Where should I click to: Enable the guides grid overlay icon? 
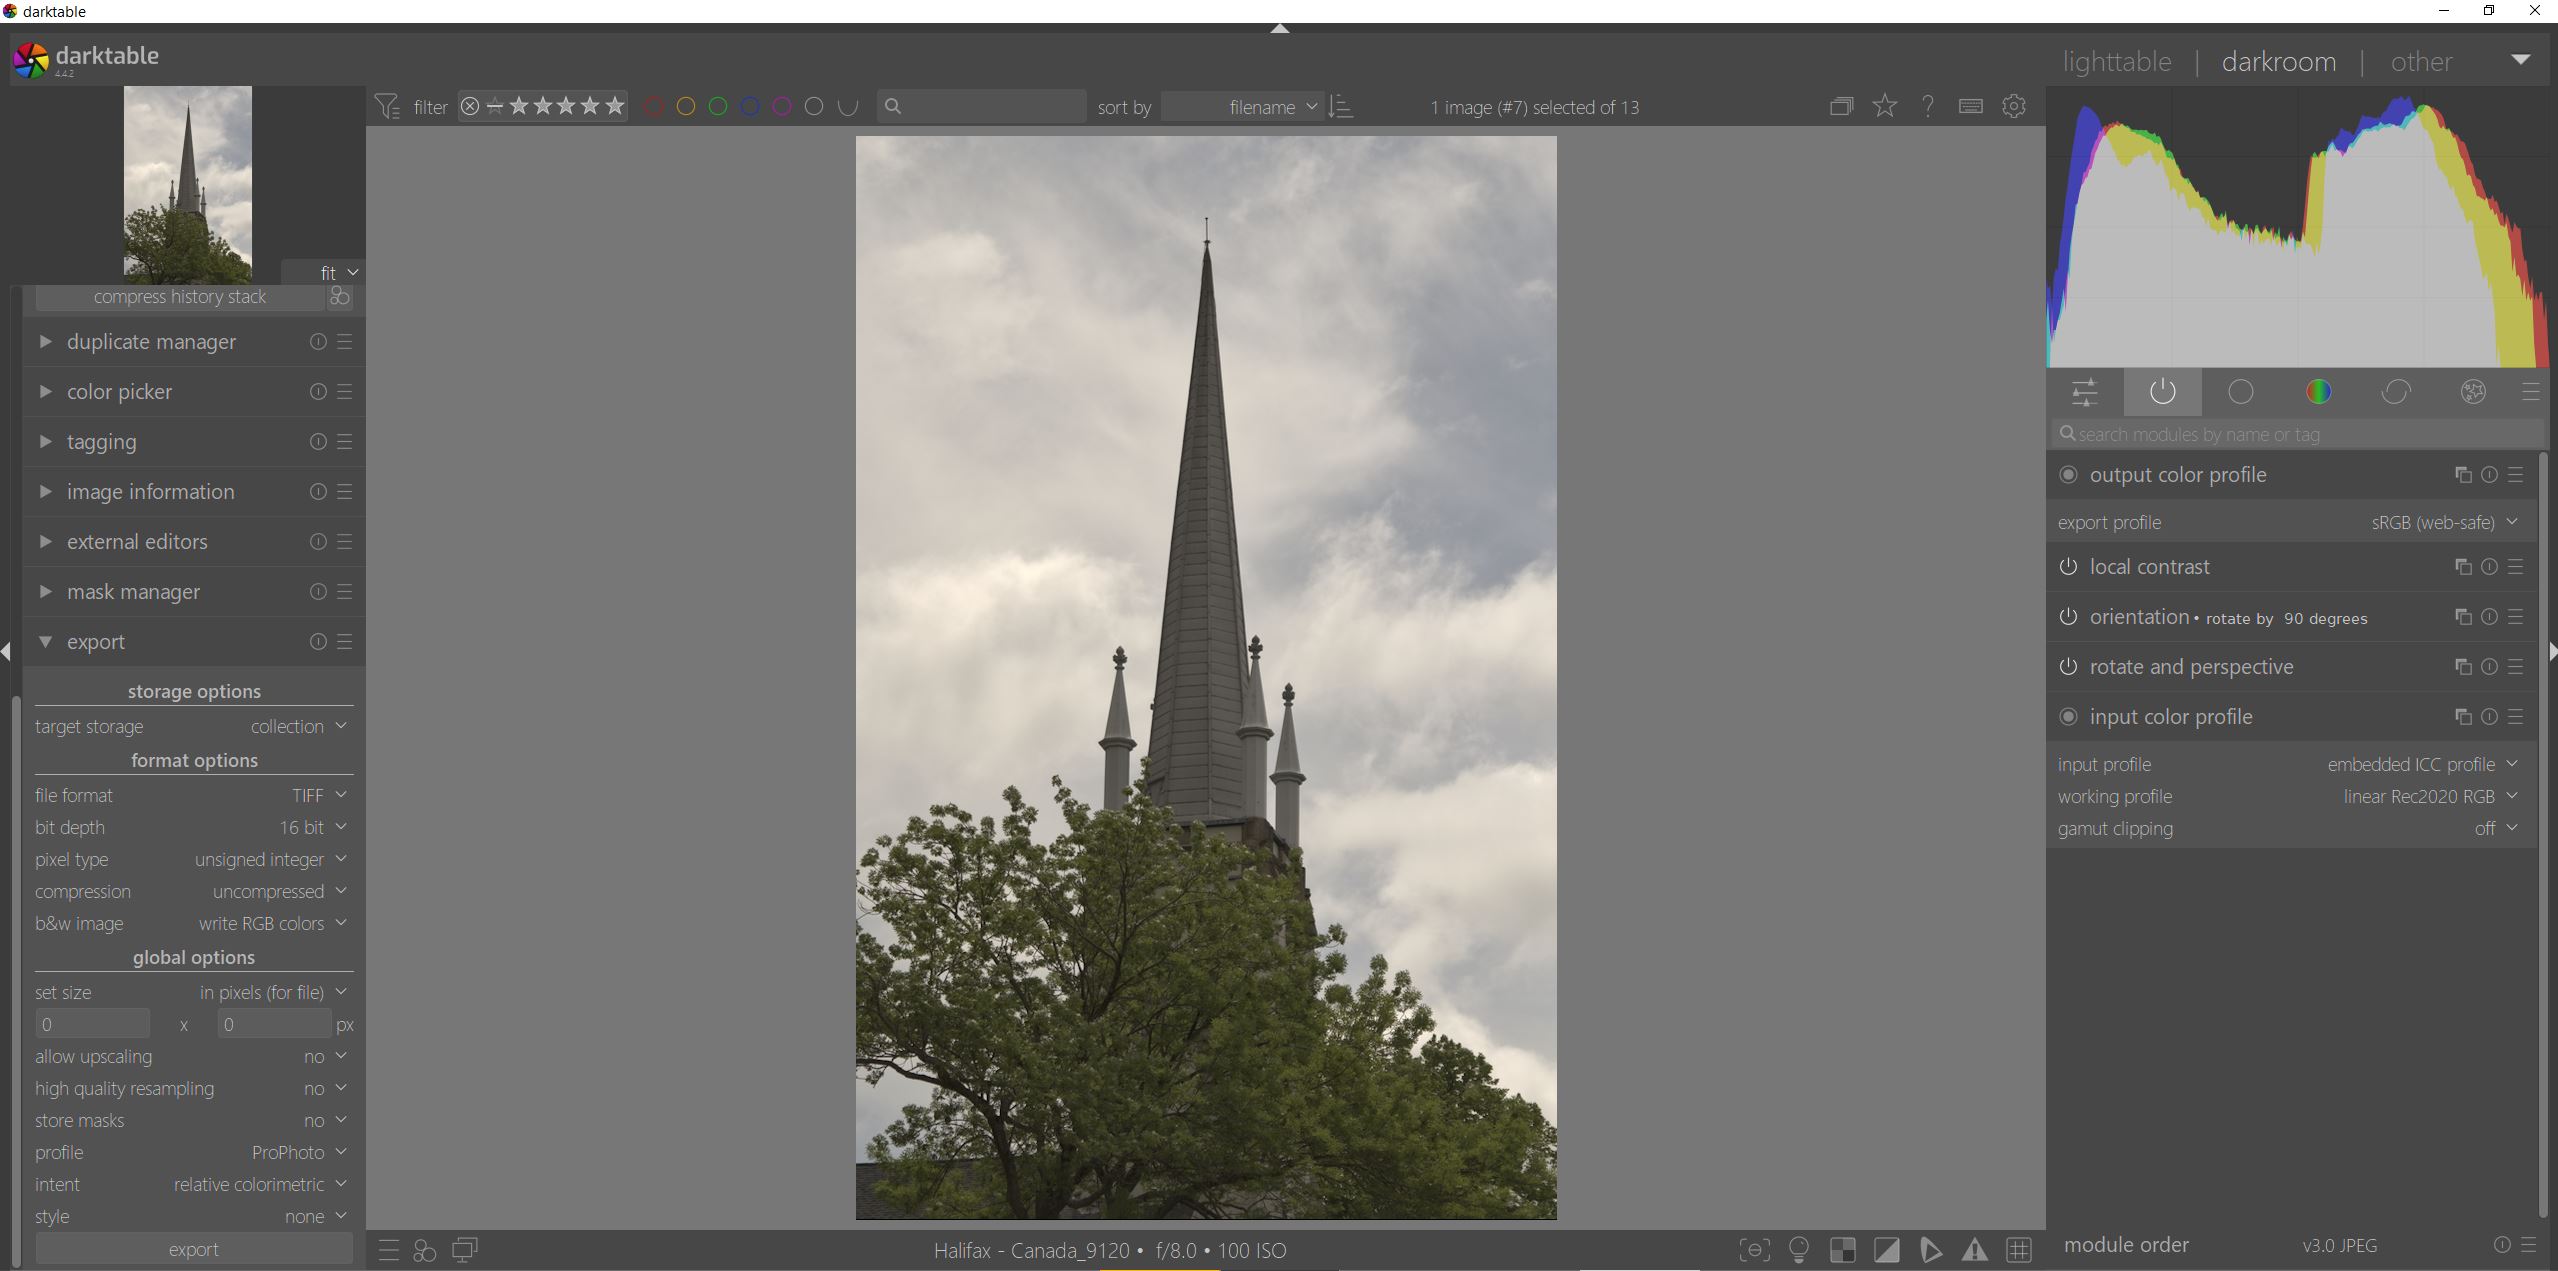(2019, 1250)
